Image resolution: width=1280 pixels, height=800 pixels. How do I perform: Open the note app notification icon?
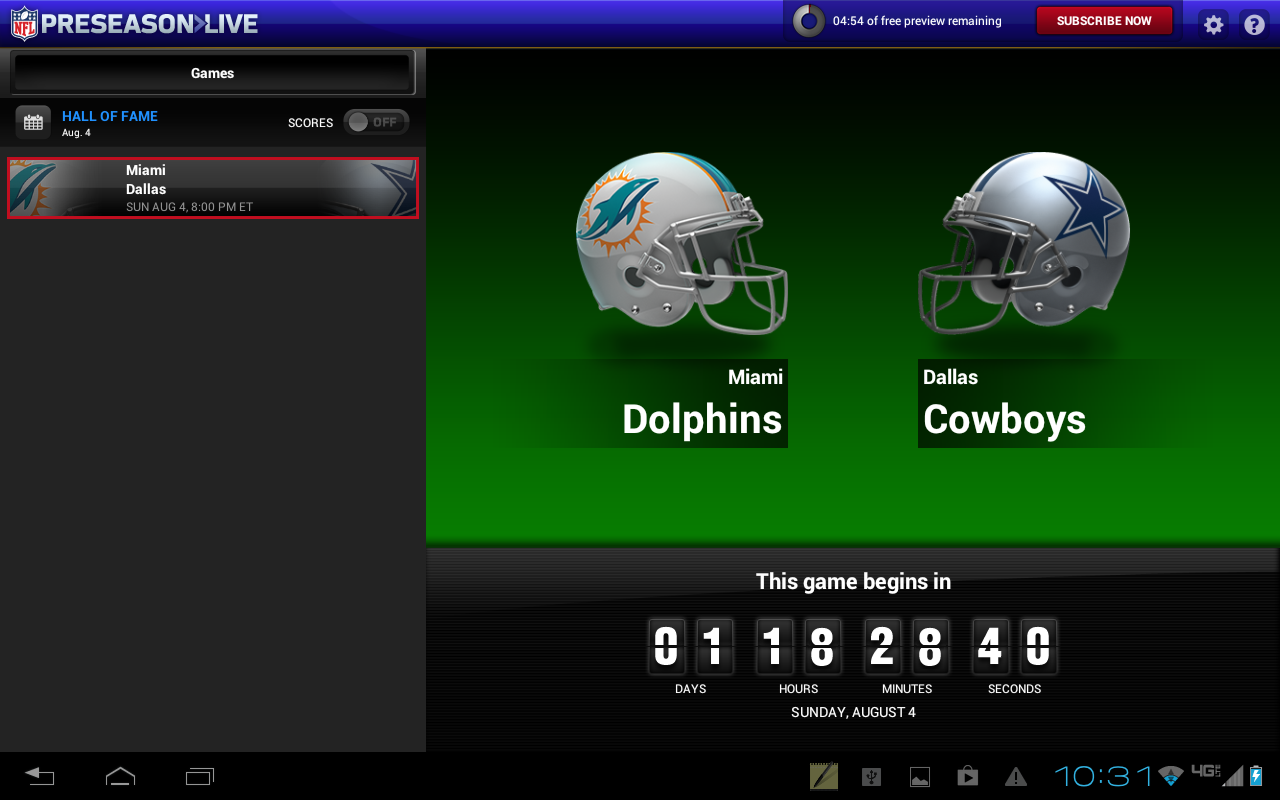824,776
